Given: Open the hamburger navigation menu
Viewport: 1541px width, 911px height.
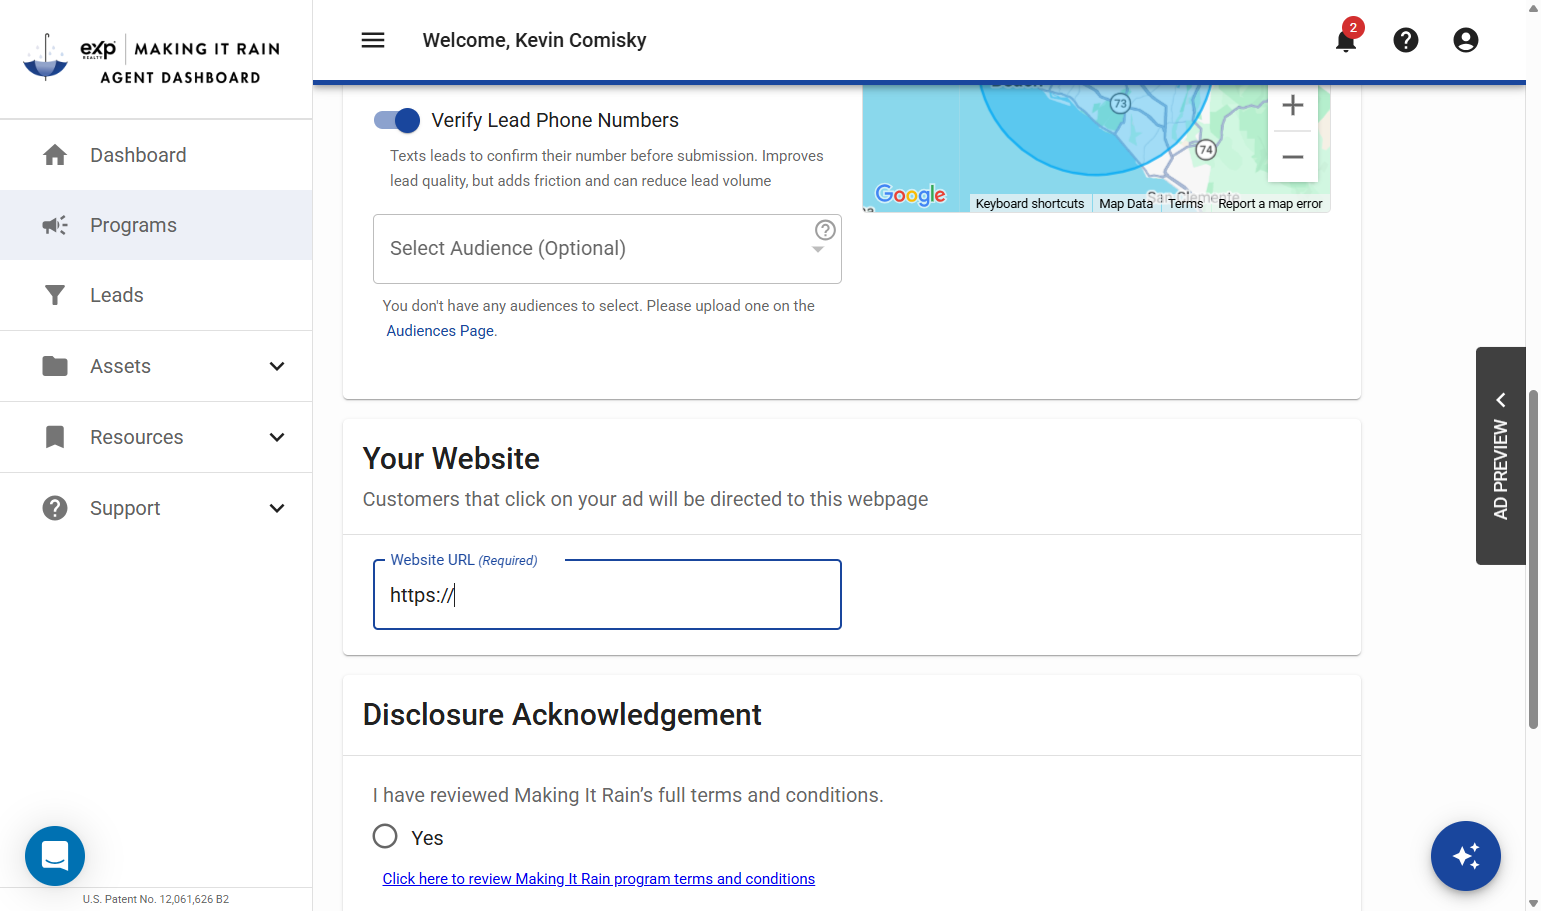Looking at the screenshot, I should tap(373, 40).
